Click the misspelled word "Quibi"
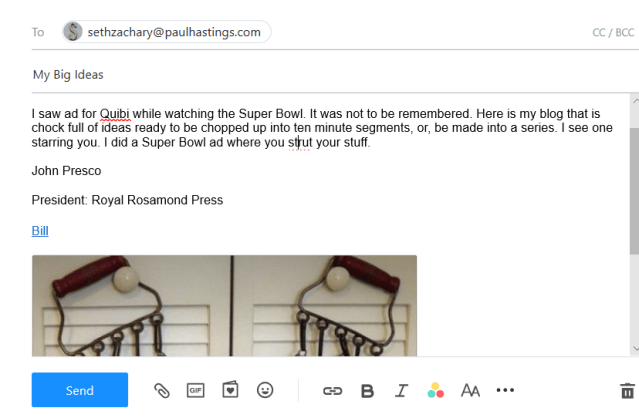 tap(116, 113)
